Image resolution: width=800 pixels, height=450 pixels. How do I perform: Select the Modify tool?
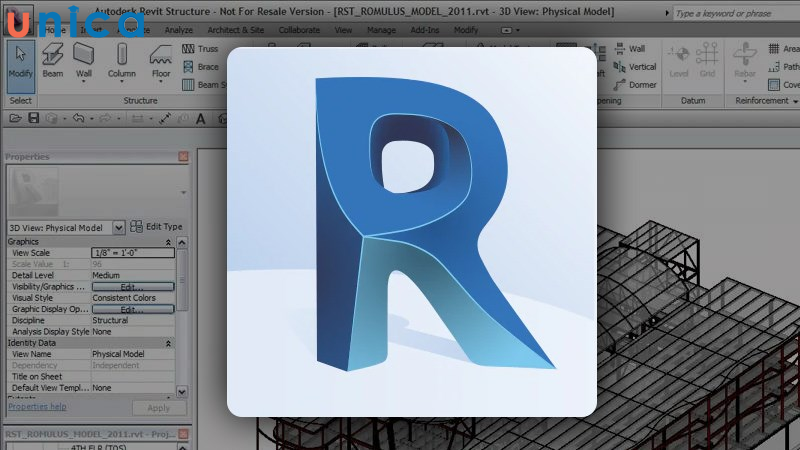(20, 61)
